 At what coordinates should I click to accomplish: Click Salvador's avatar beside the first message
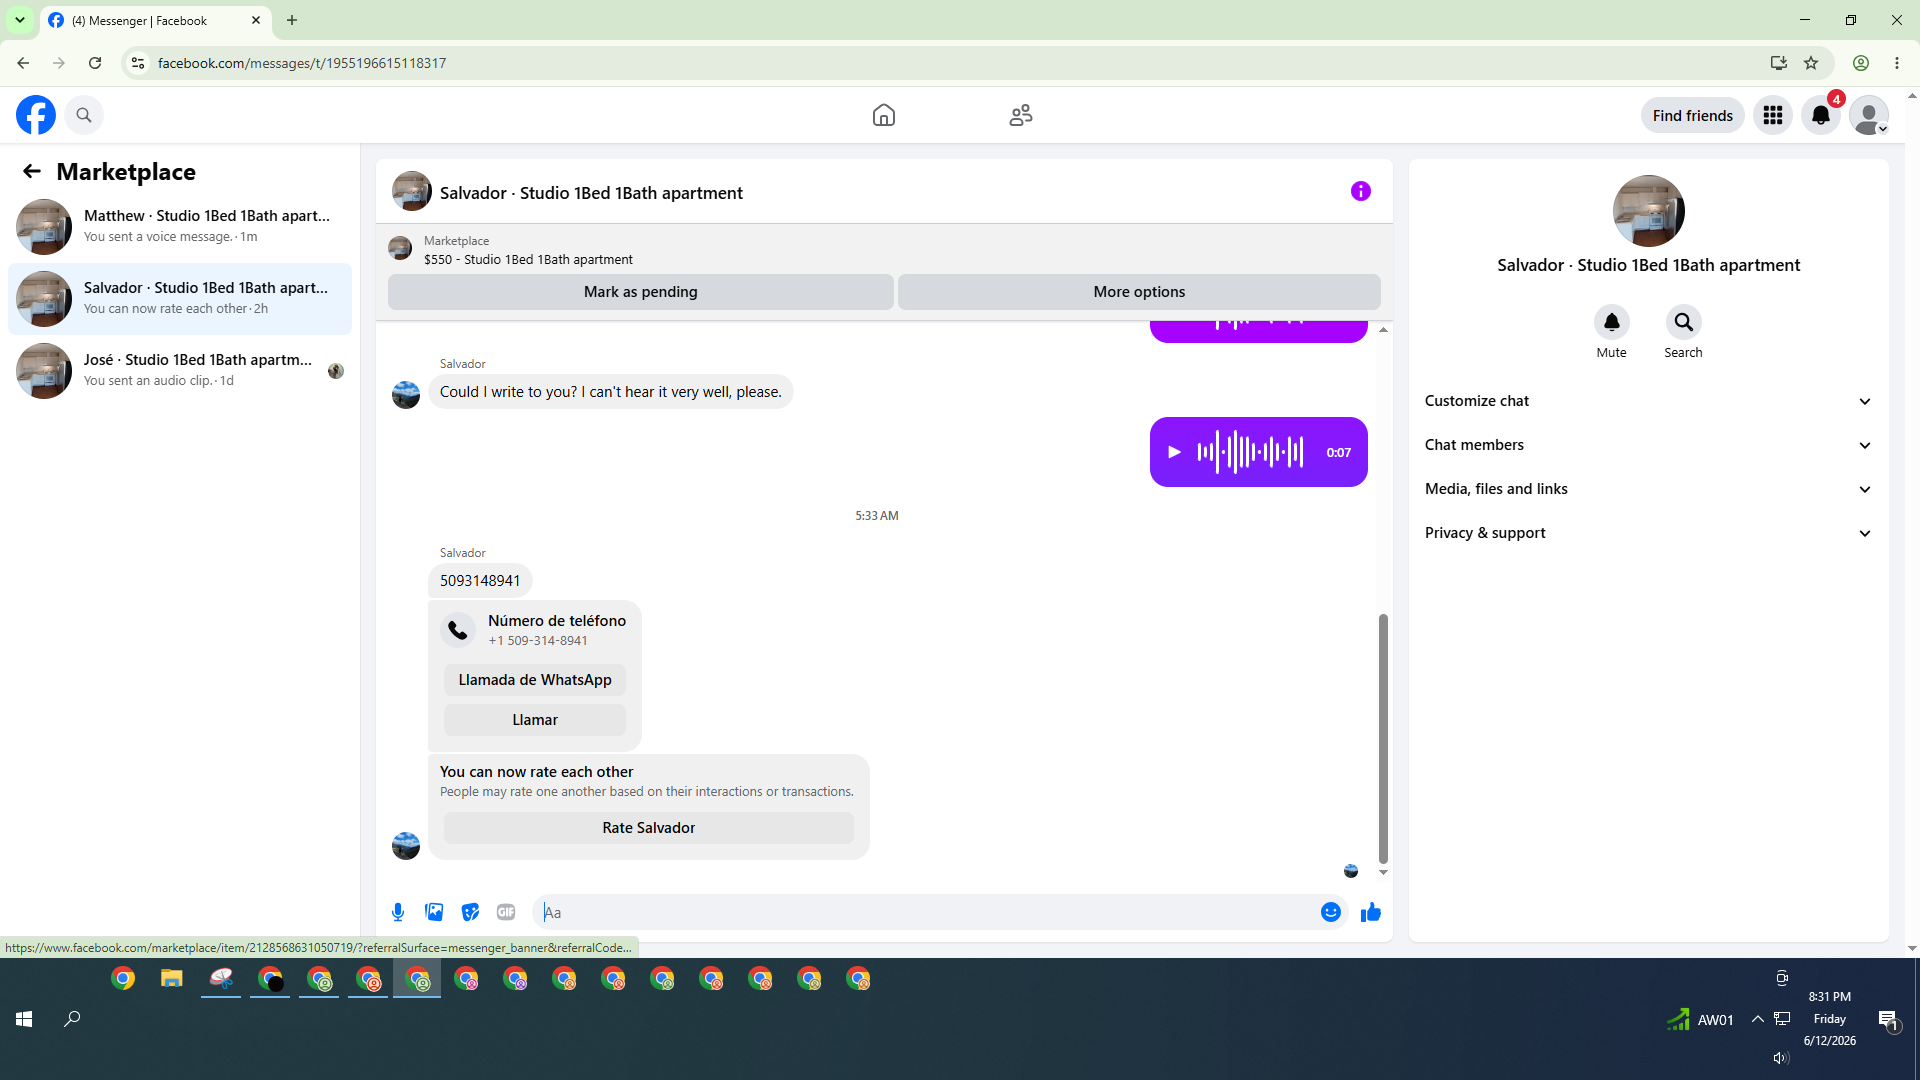pos(406,395)
